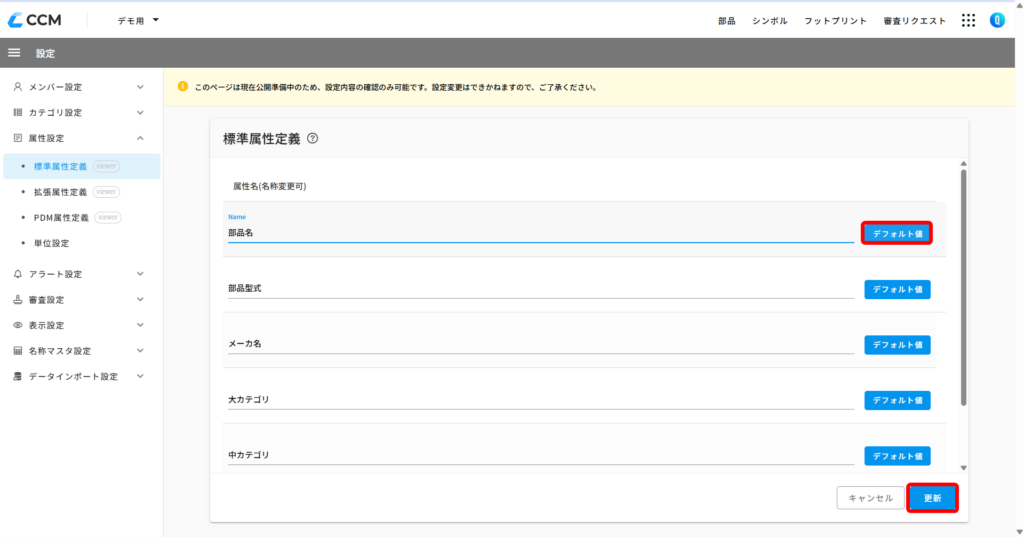The image size is (1024, 537).
Task: Go to 部品 in top navigation
Action: 726,21
